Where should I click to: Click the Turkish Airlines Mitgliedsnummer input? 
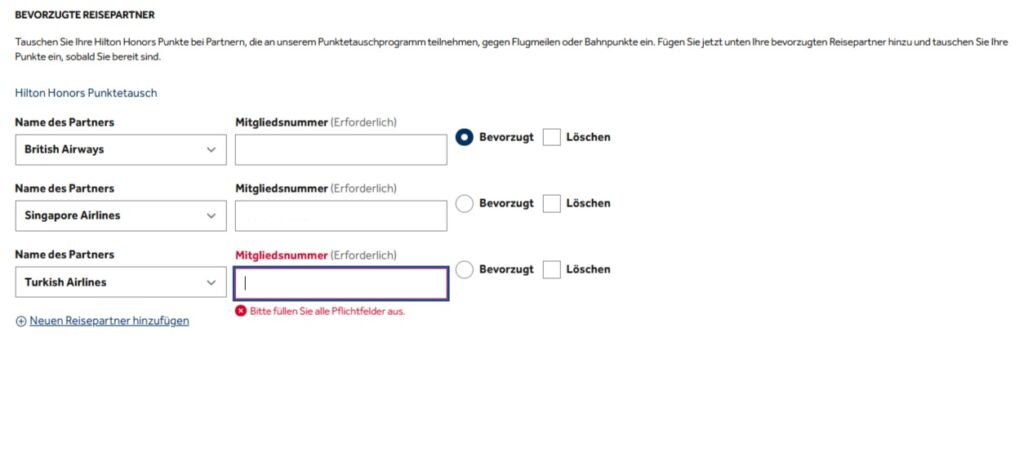340,283
